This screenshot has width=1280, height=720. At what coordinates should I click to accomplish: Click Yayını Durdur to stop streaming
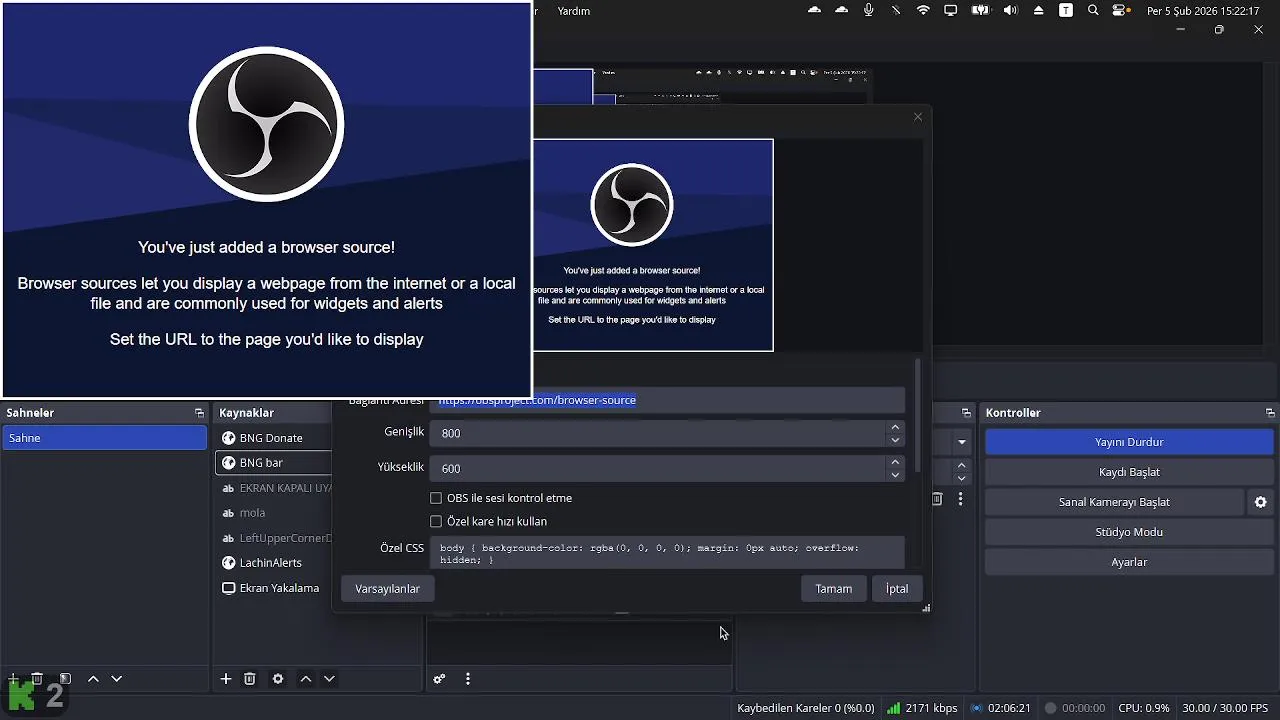coord(1129,442)
